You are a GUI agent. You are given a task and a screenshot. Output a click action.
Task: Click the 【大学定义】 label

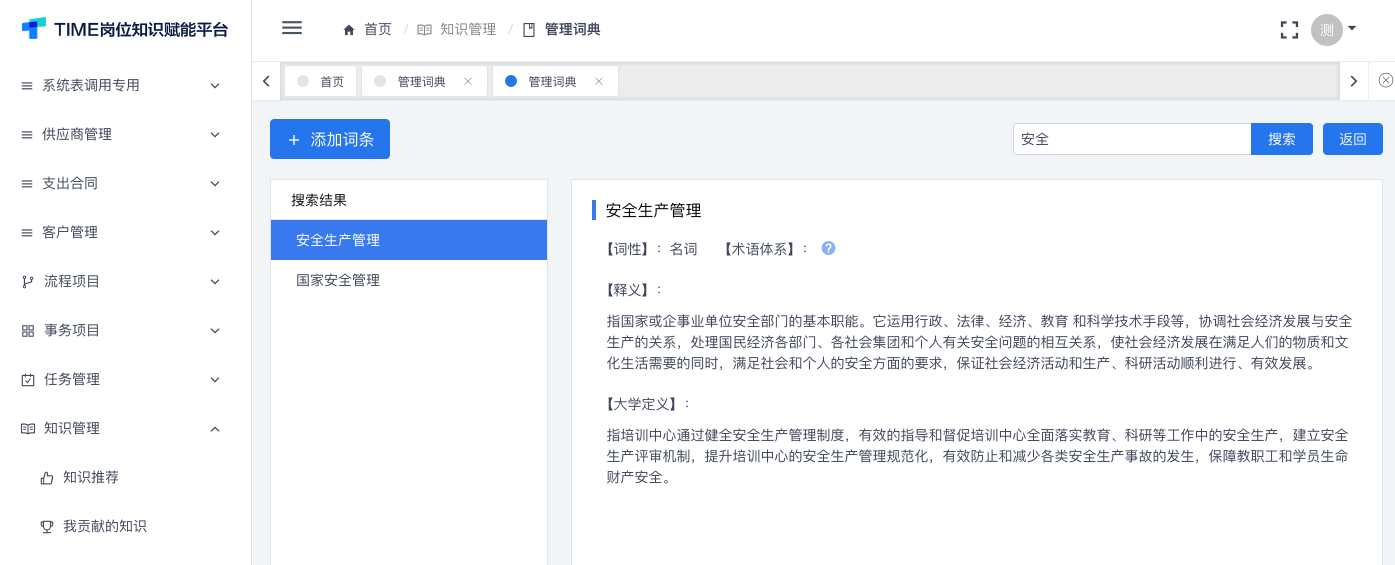[x=648, y=404]
